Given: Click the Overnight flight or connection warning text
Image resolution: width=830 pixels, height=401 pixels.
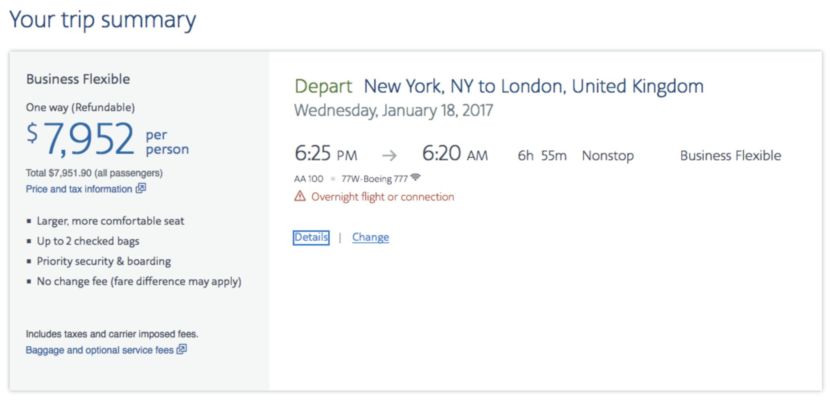Looking at the screenshot, I should [382, 197].
